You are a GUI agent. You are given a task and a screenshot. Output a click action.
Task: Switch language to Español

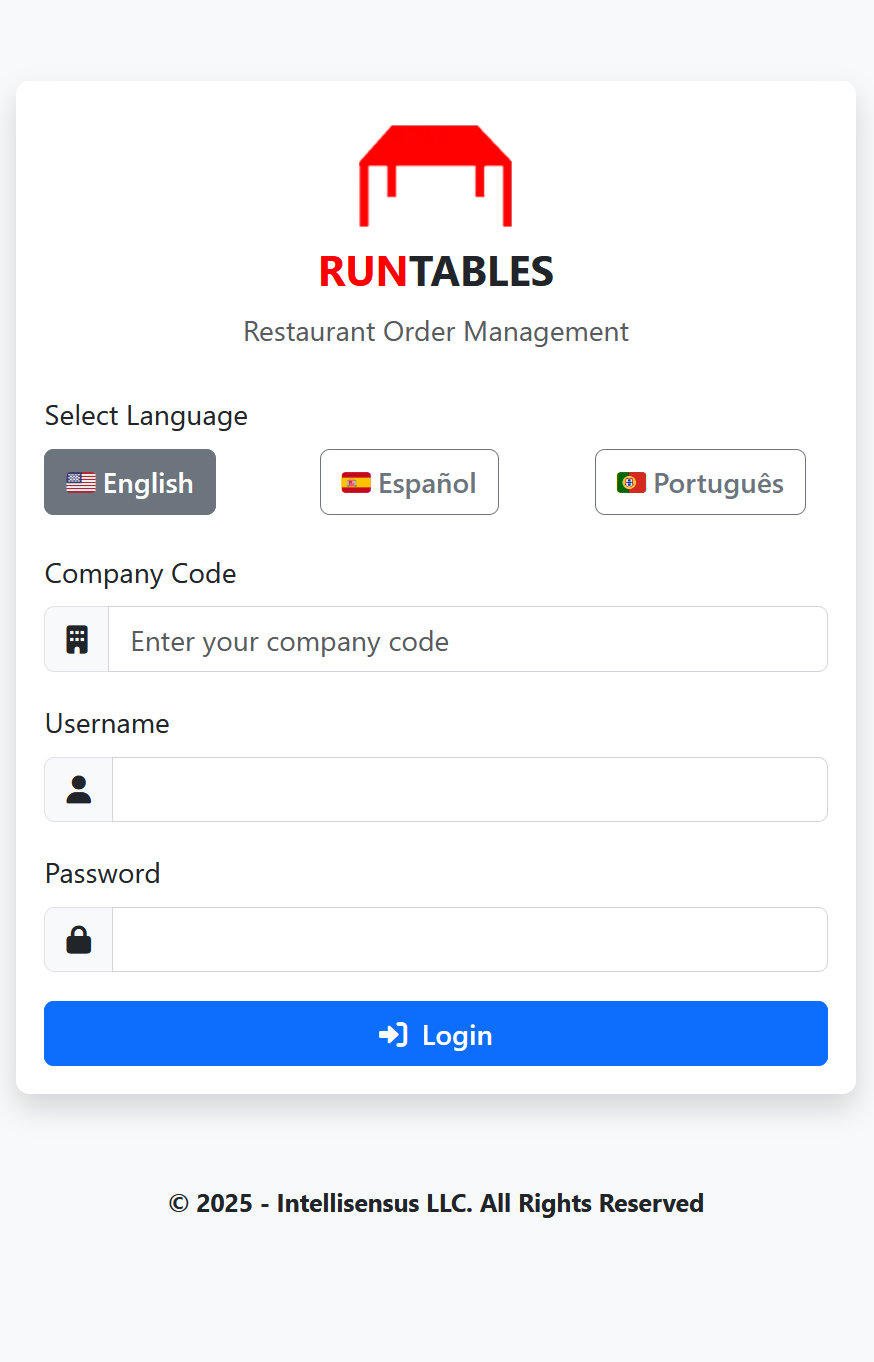point(409,482)
